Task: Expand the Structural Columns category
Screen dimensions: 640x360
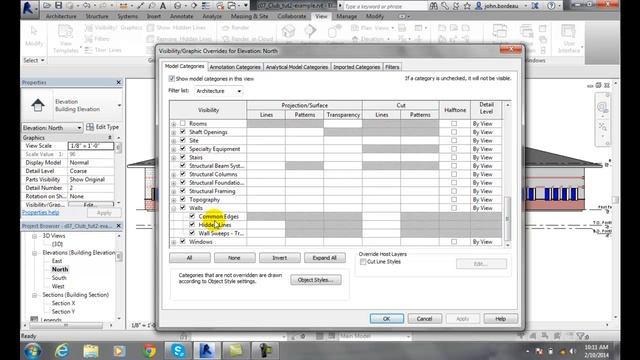Action: [174, 175]
